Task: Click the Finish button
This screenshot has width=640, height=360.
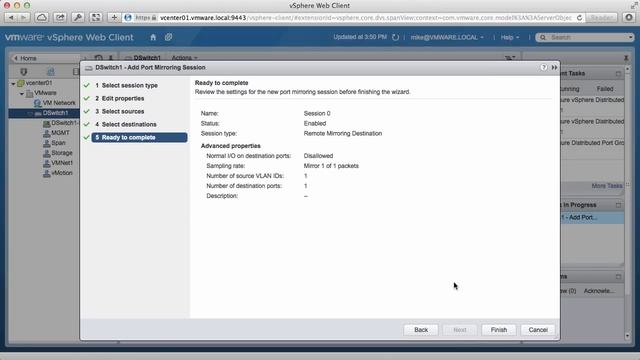Action: (498, 330)
